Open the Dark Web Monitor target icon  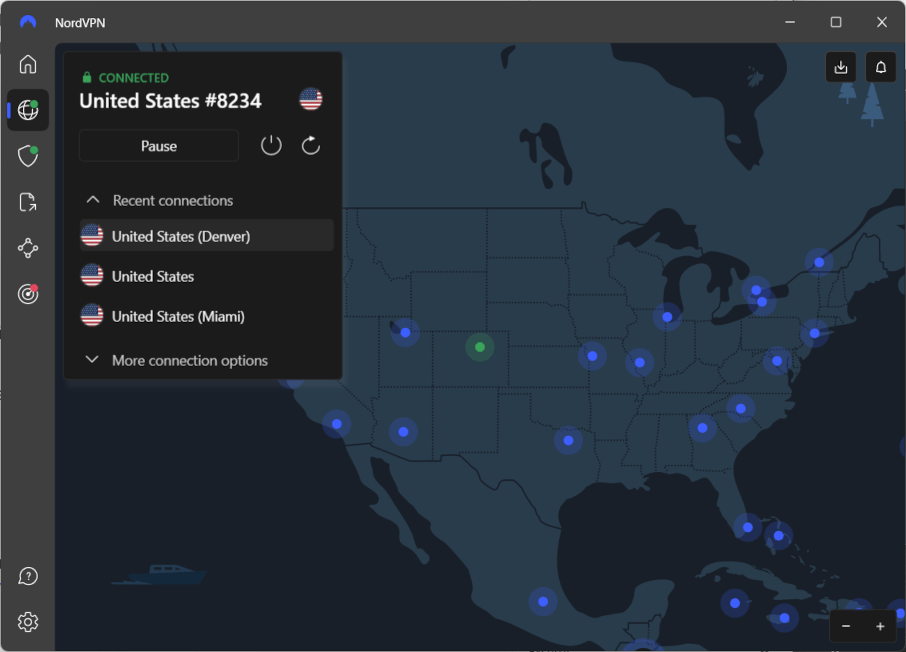[x=28, y=294]
